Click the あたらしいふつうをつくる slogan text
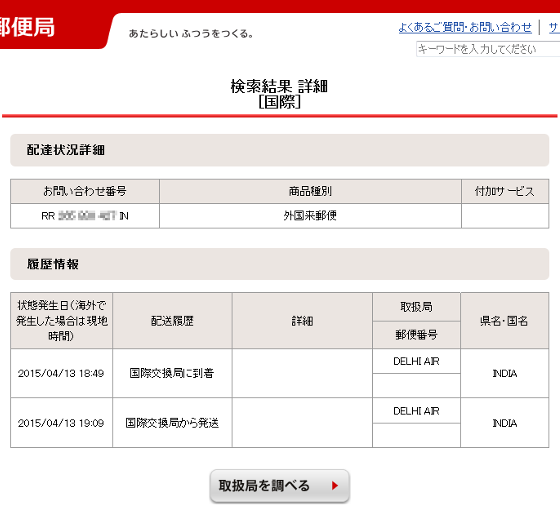This screenshot has height=522, width=560. (191, 34)
